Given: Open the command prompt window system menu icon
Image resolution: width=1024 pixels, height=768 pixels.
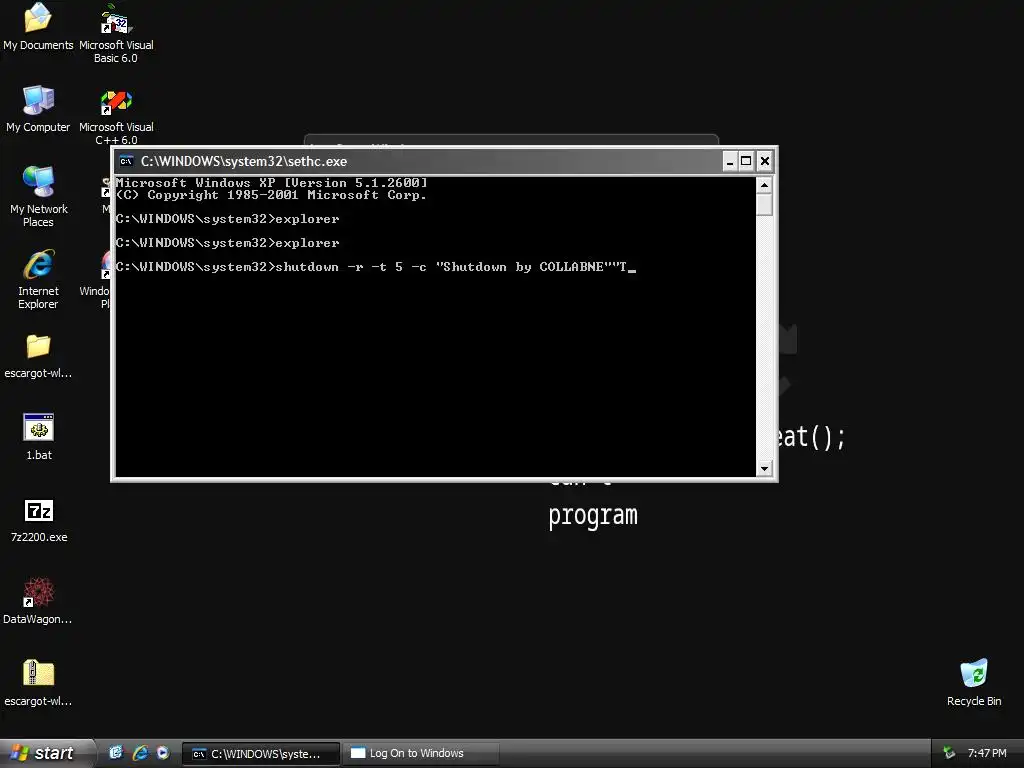Looking at the screenshot, I should (x=127, y=161).
